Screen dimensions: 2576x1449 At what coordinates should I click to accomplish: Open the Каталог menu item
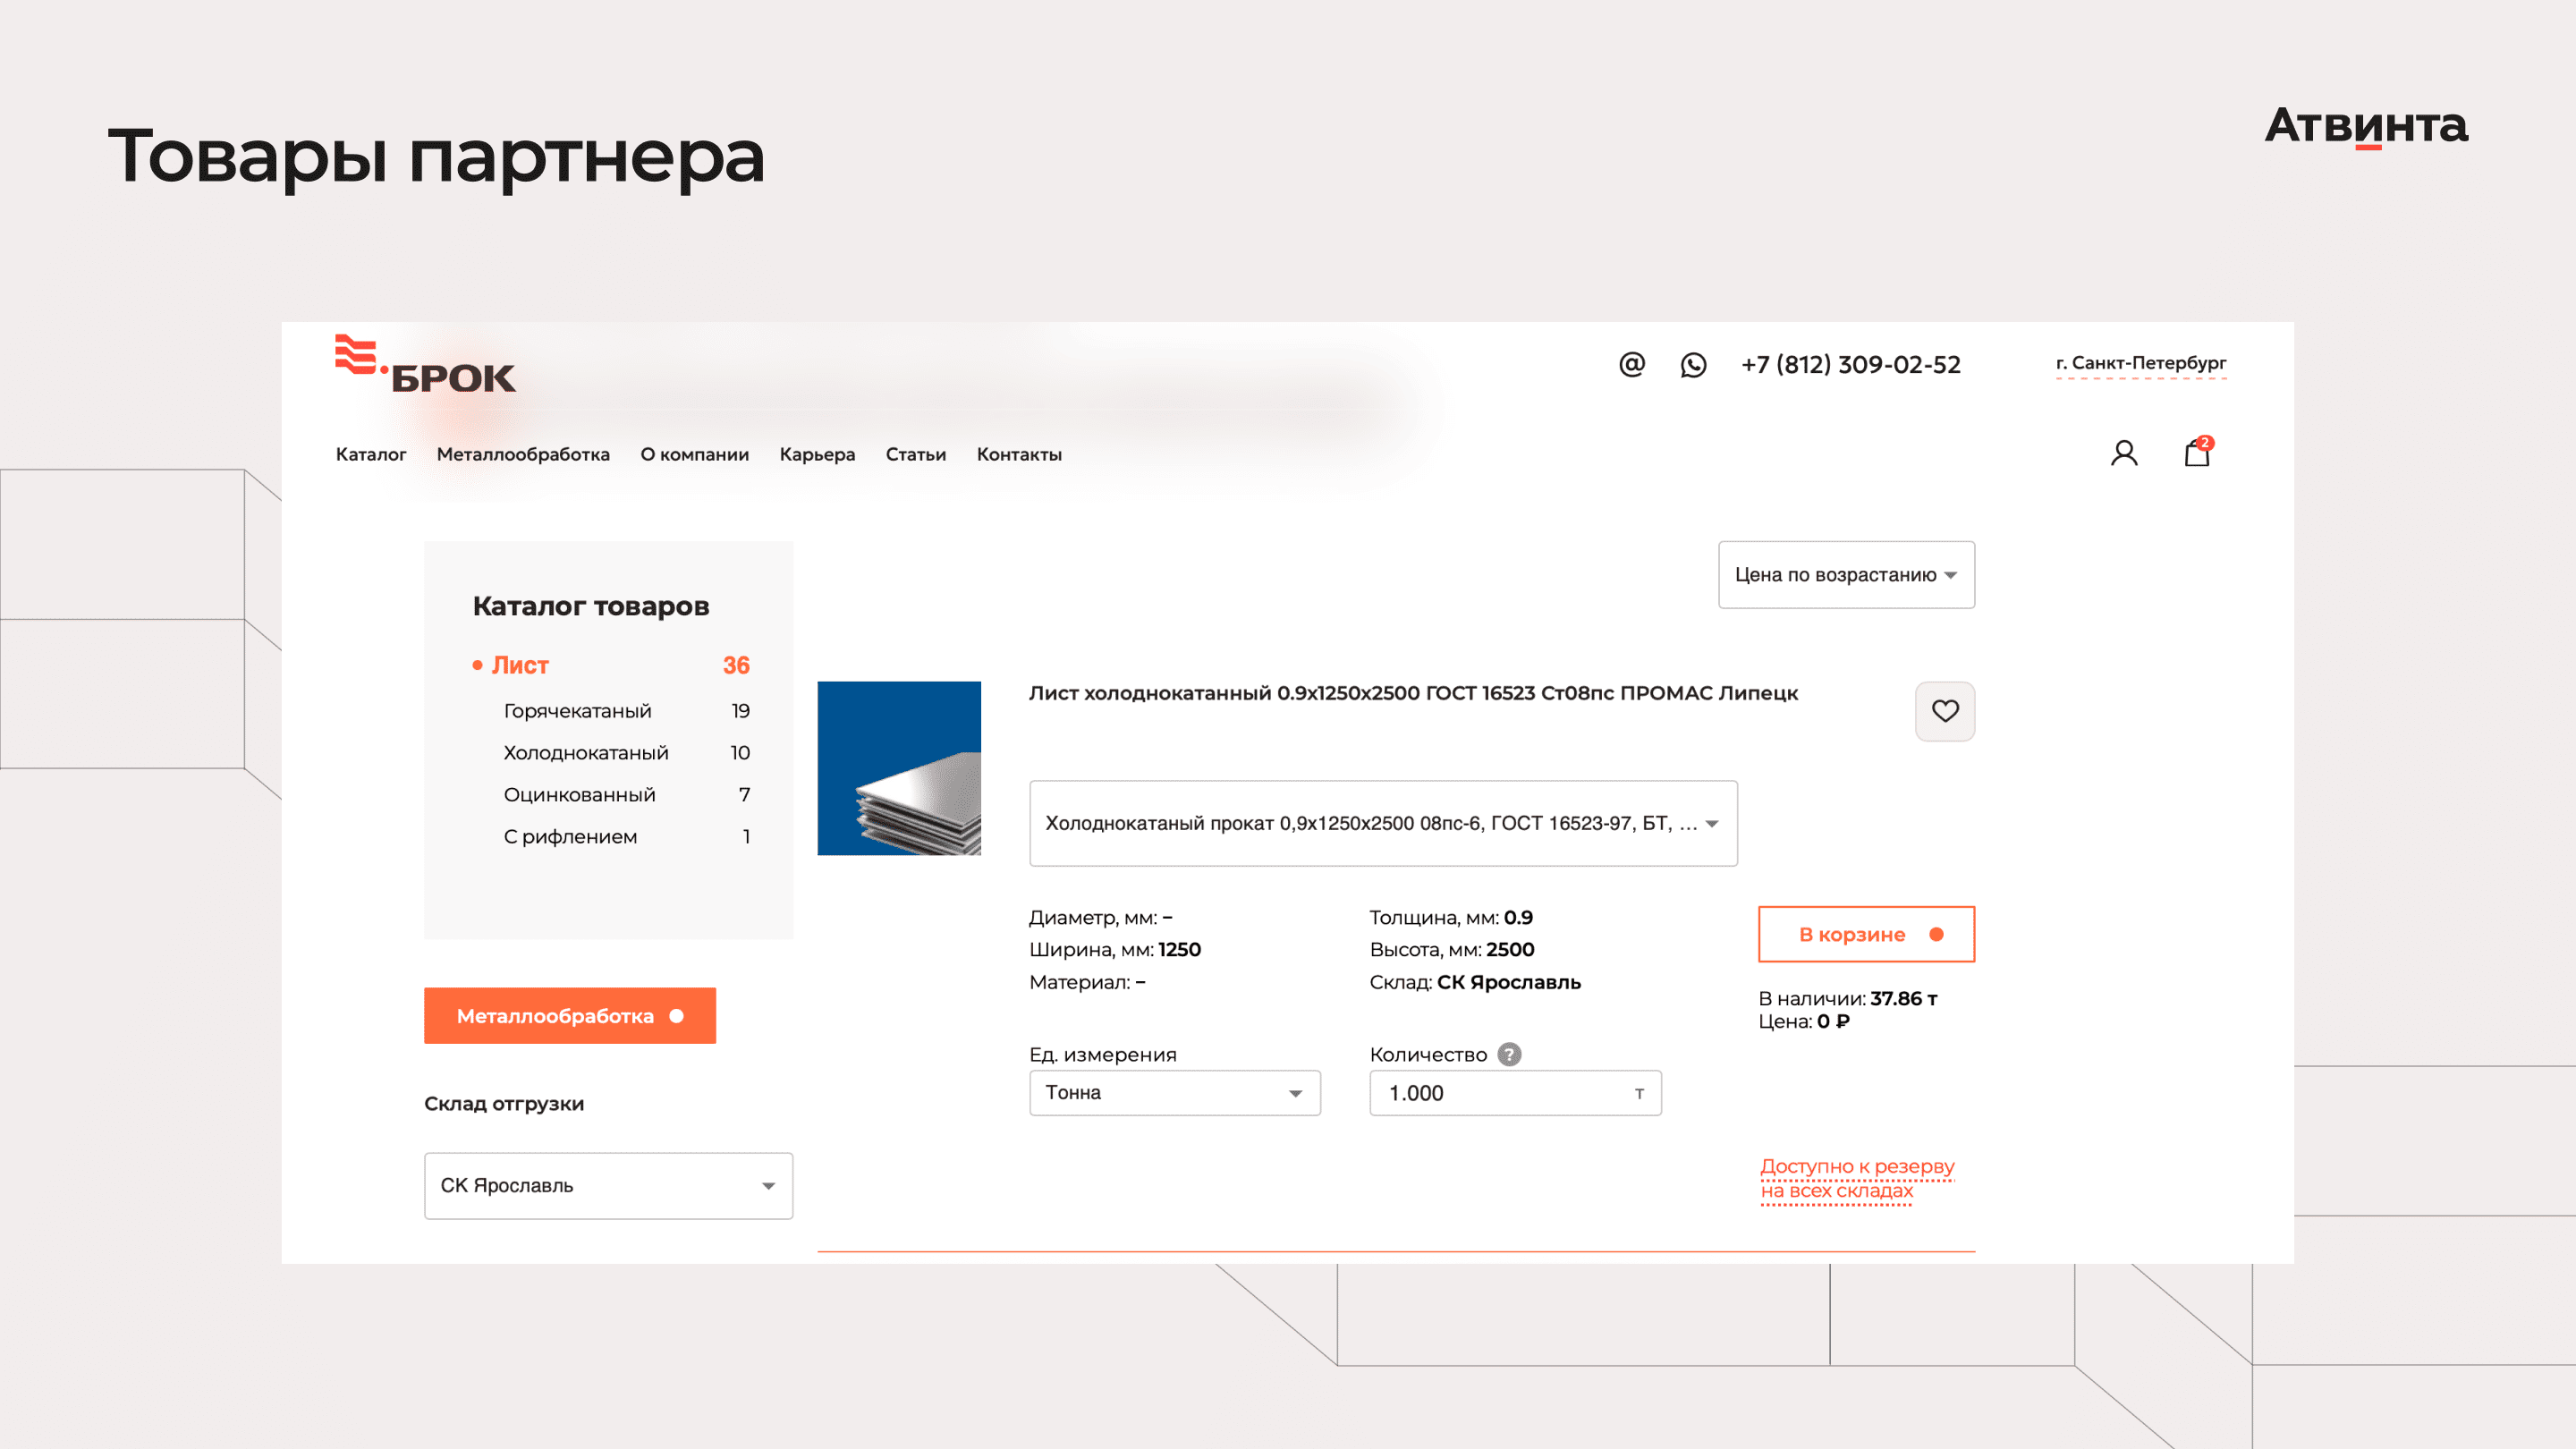371,454
